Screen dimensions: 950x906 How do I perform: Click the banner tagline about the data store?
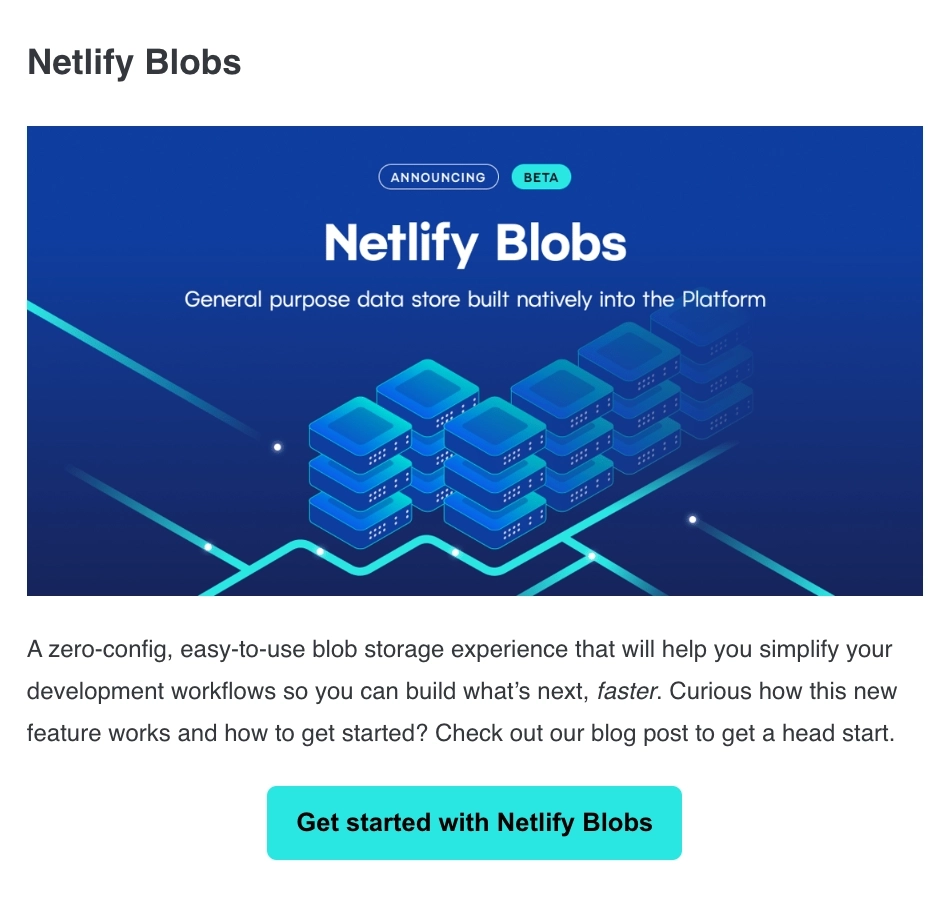[475, 298]
